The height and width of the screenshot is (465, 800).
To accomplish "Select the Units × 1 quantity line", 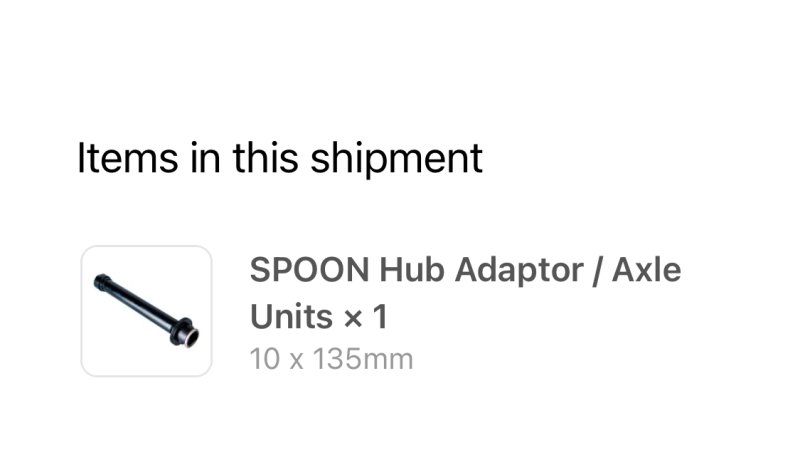I will click(318, 317).
